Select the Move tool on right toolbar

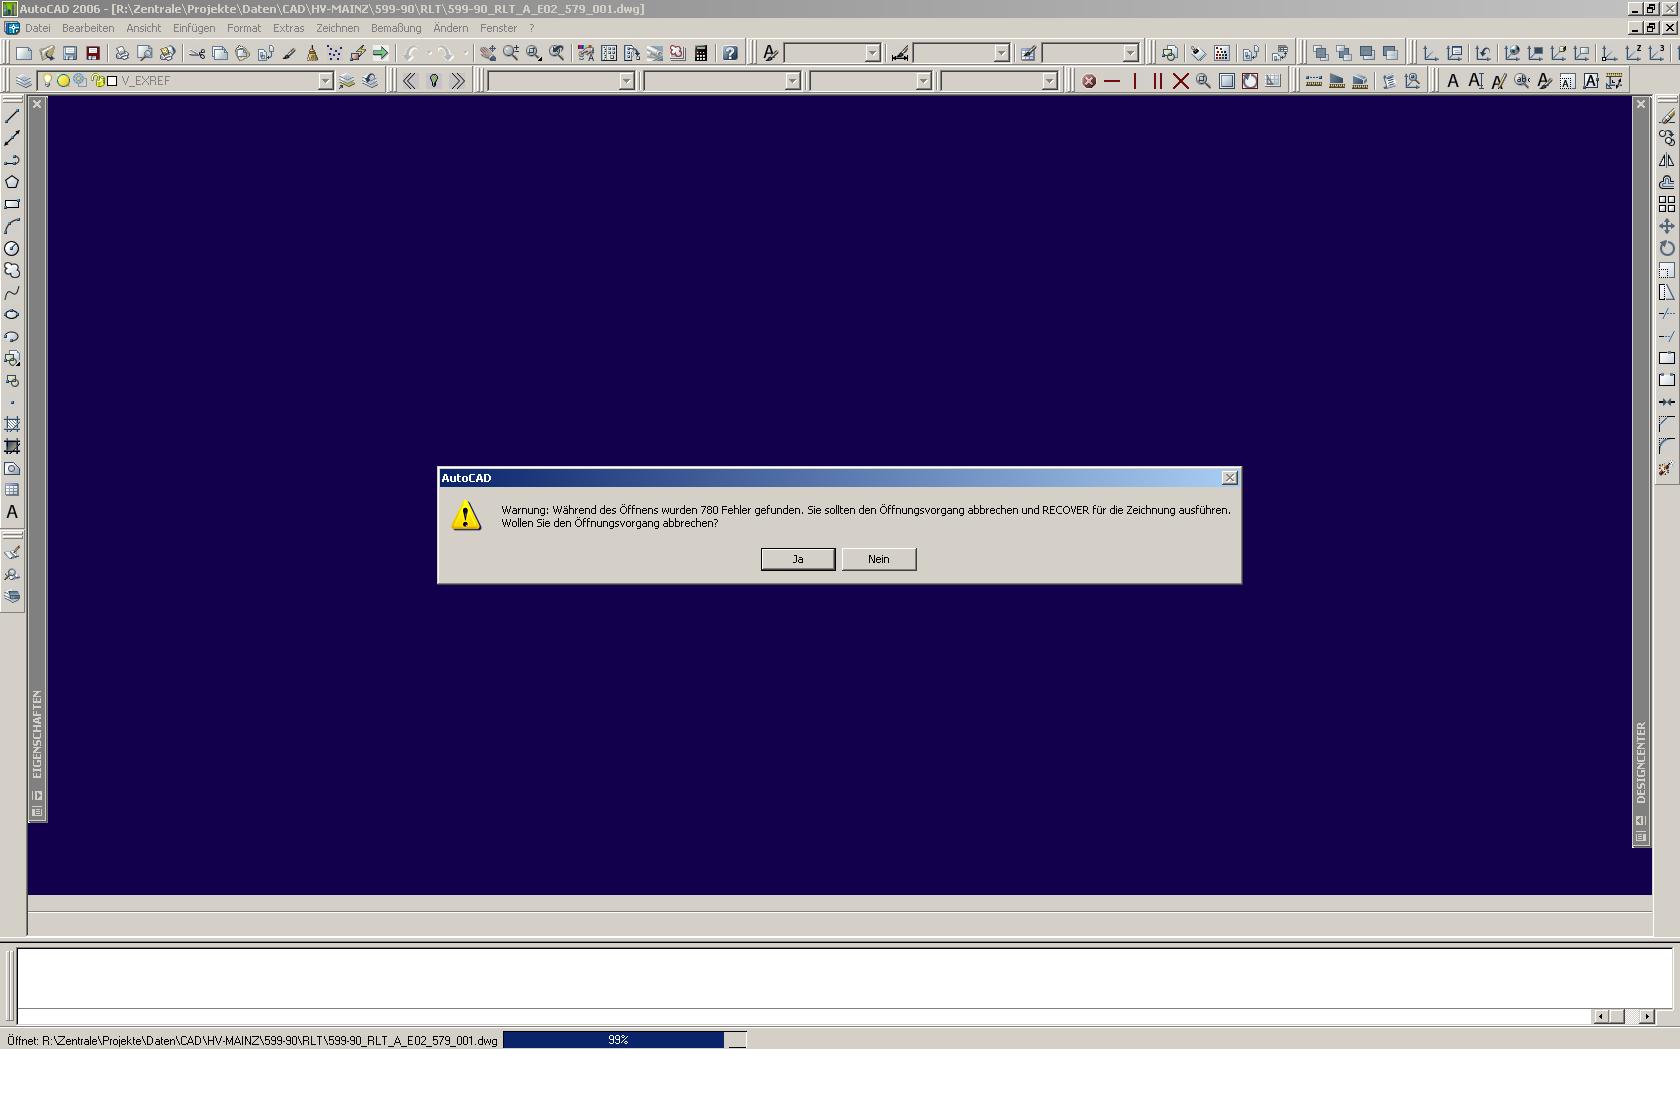click(x=1666, y=226)
